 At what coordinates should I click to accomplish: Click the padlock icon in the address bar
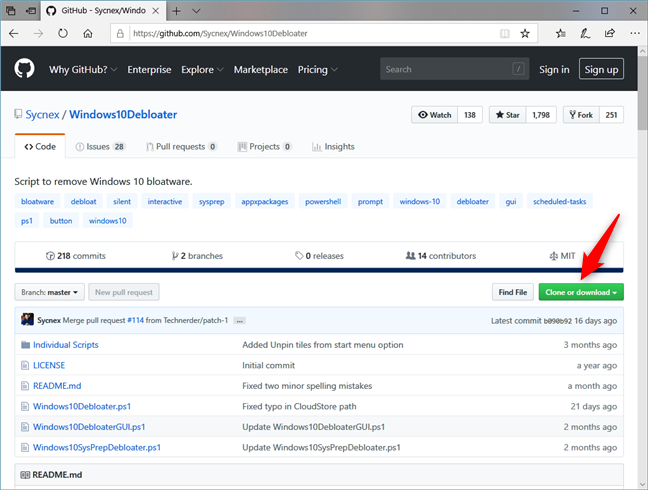pos(120,33)
